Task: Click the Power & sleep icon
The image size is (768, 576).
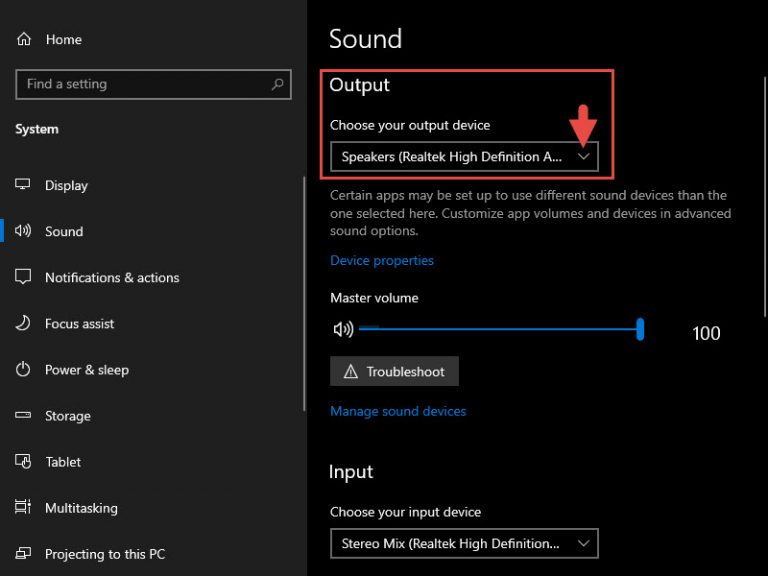Action: tap(23, 369)
